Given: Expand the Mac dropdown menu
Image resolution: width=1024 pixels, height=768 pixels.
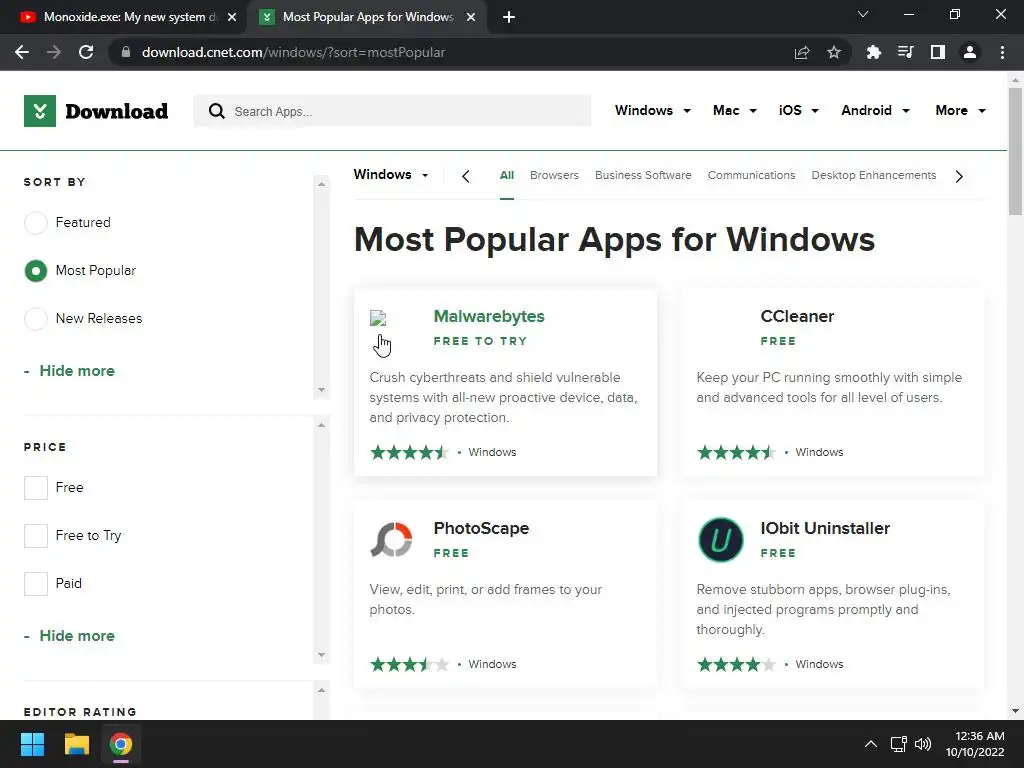Looking at the screenshot, I should coord(735,110).
